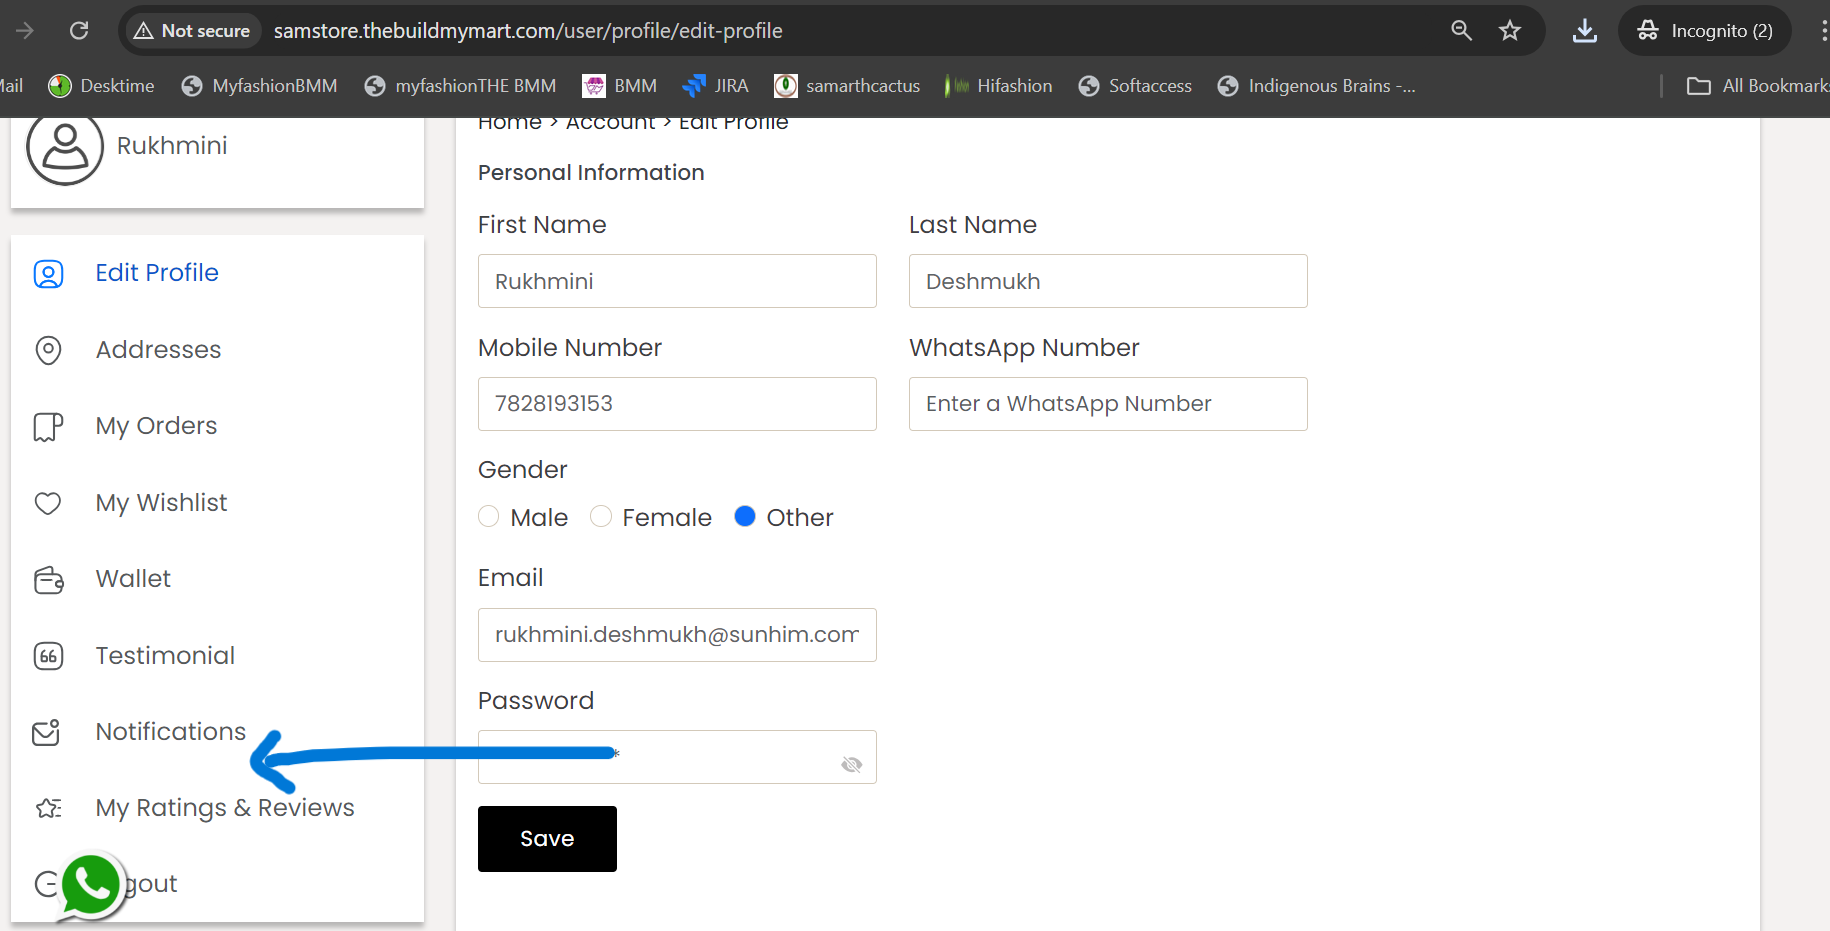This screenshot has height=931, width=1830.
Task: Click the Wallet icon
Action: pyautogui.click(x=48, y=580)
